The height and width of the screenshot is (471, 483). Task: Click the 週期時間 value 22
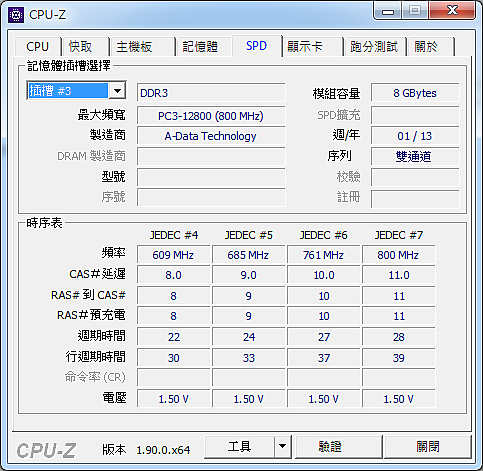tap(173, 337)
